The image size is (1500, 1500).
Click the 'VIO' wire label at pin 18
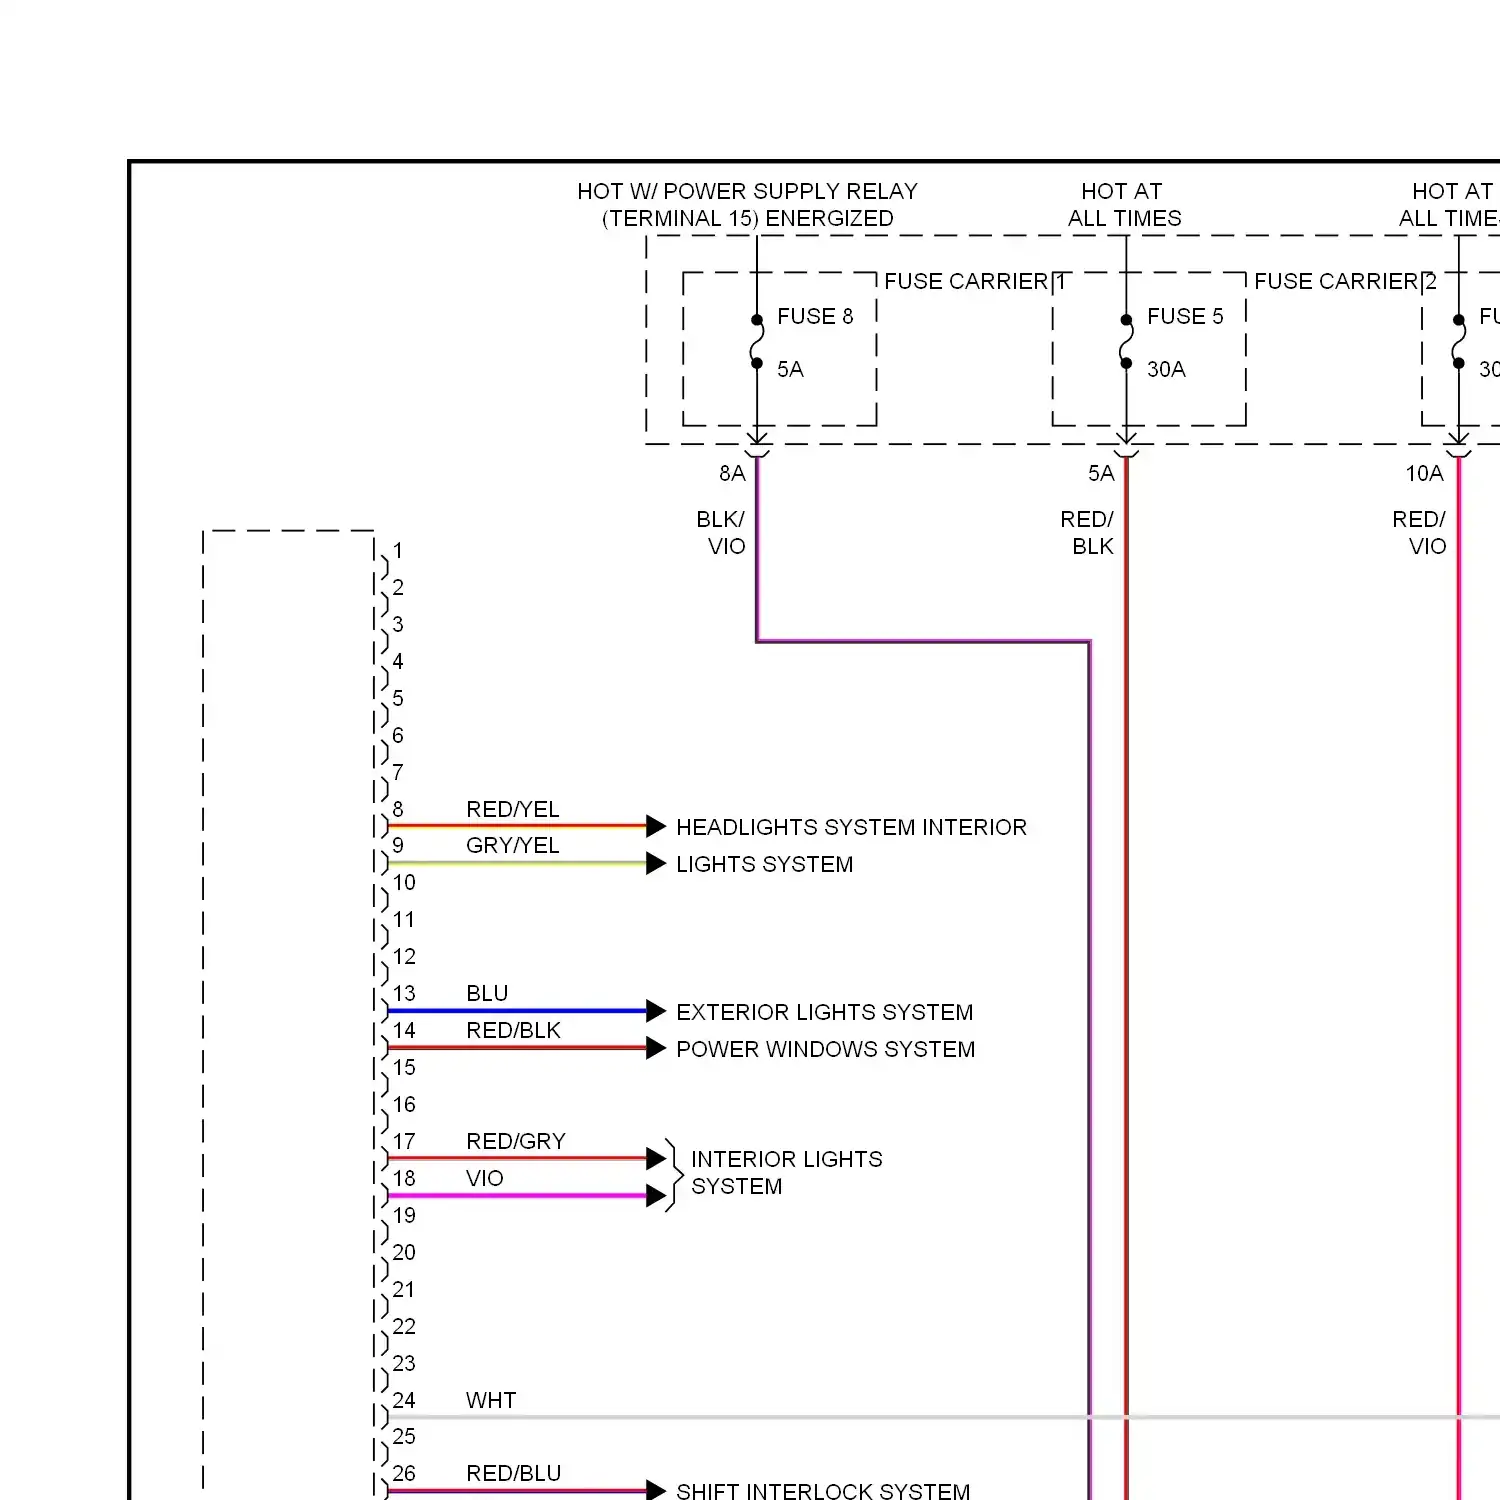point(484,1178)
